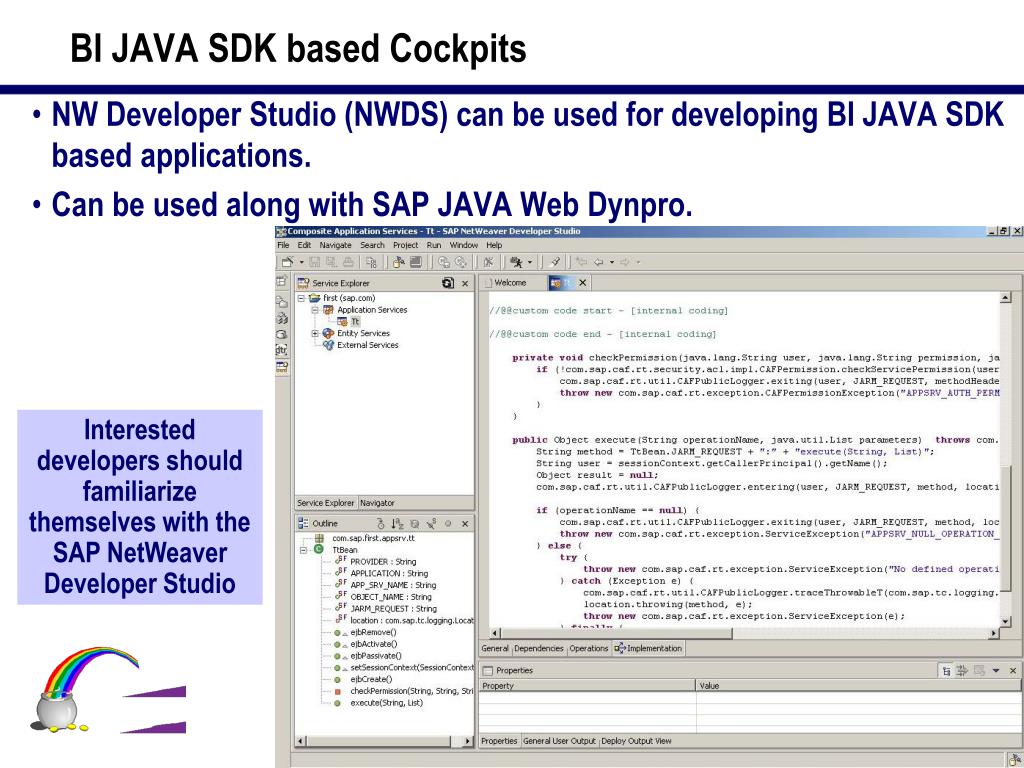
Task: Click the refresh icon in Service Explorer header
Action: coord(447,283)
